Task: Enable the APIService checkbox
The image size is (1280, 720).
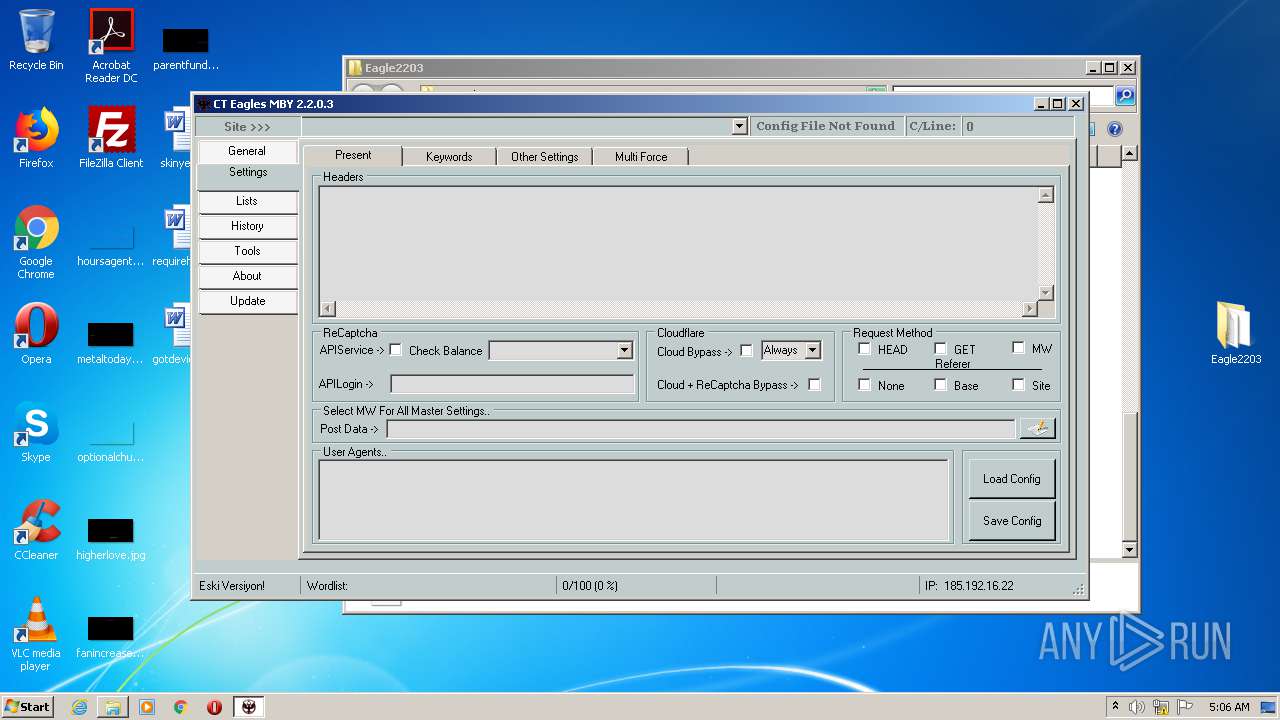Action: pos(395,350)
